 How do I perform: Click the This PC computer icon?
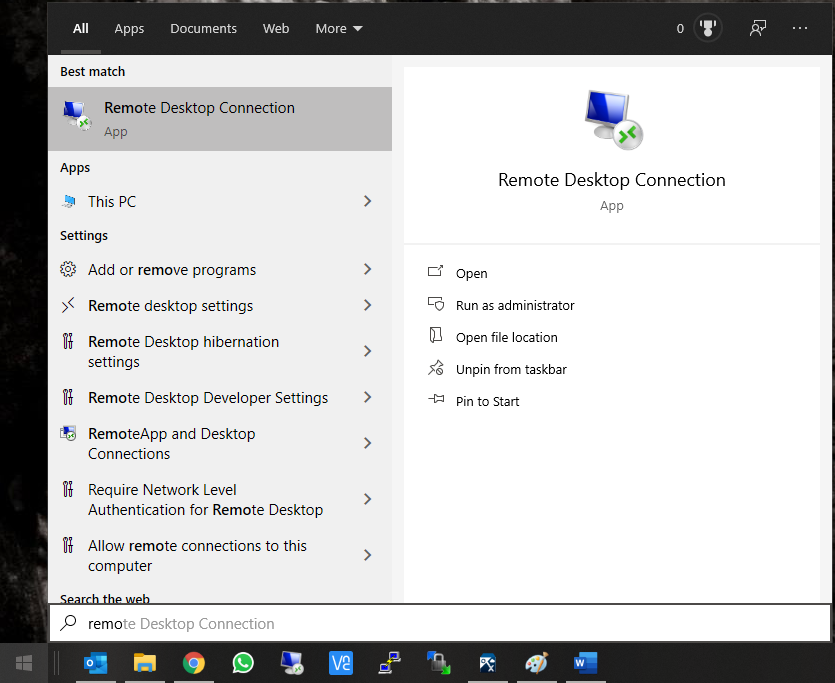coord(69,201)
